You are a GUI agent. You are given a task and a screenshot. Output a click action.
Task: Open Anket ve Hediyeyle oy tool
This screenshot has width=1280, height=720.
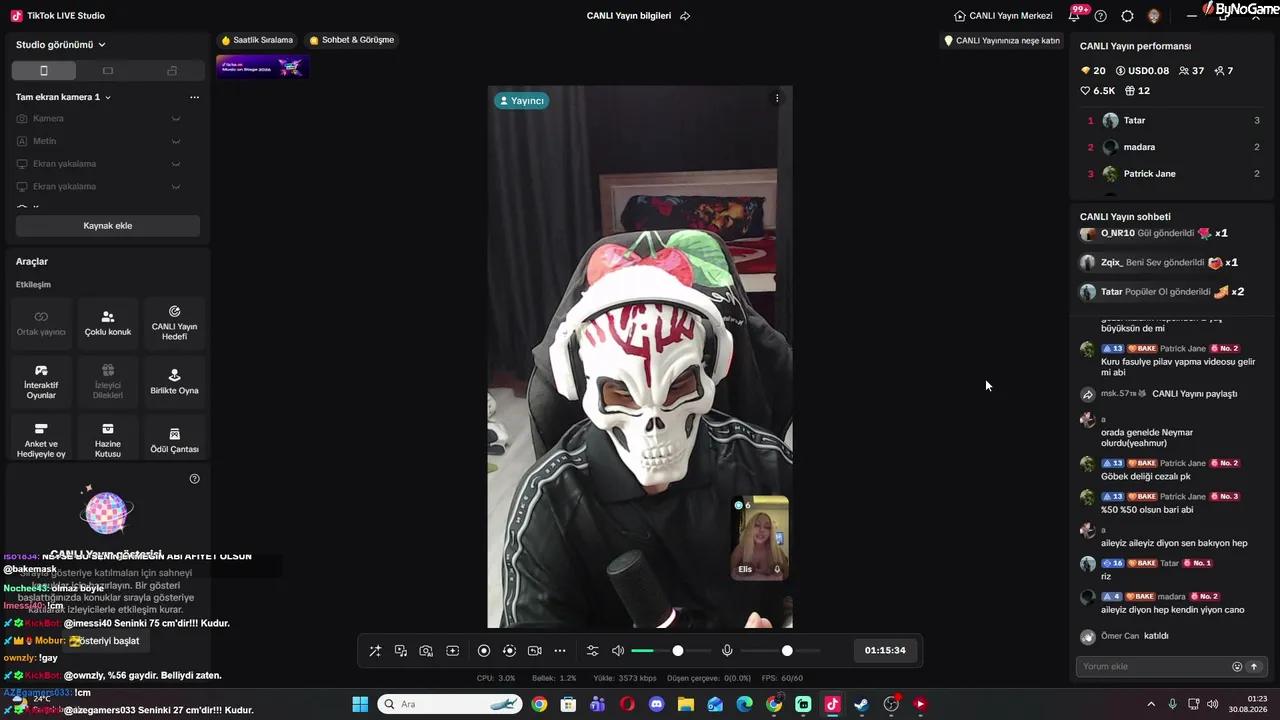pos(41,440)
